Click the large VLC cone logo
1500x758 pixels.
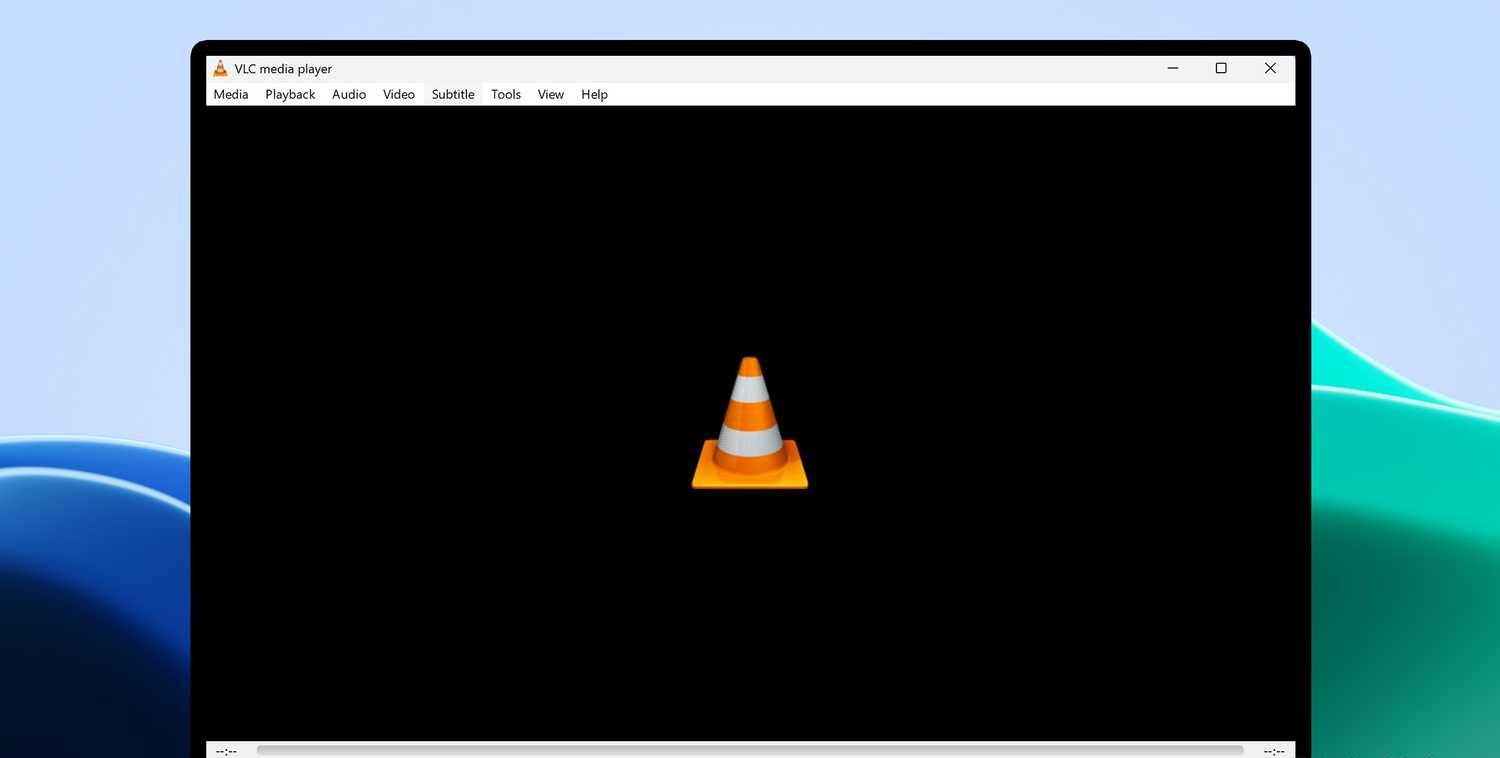point(750,423)
